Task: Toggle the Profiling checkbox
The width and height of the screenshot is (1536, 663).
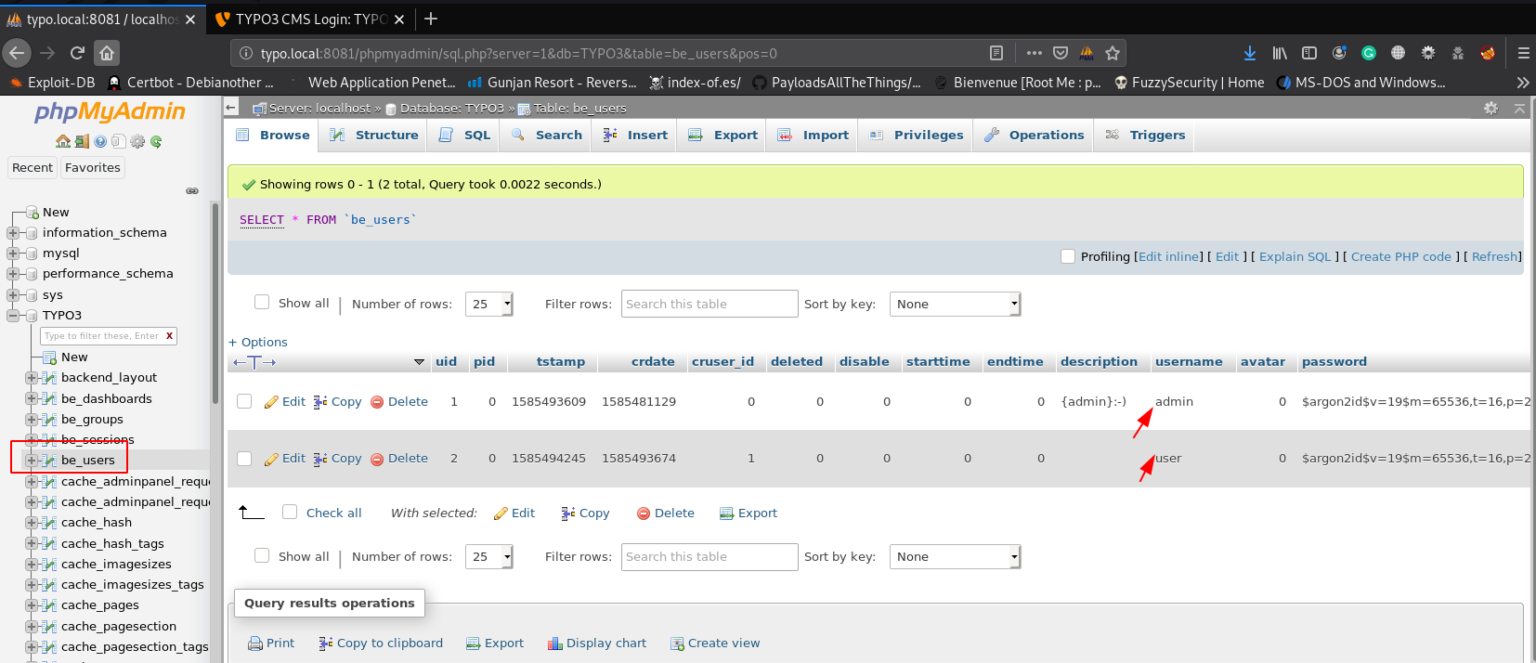Action: [x=1067, y=256]
